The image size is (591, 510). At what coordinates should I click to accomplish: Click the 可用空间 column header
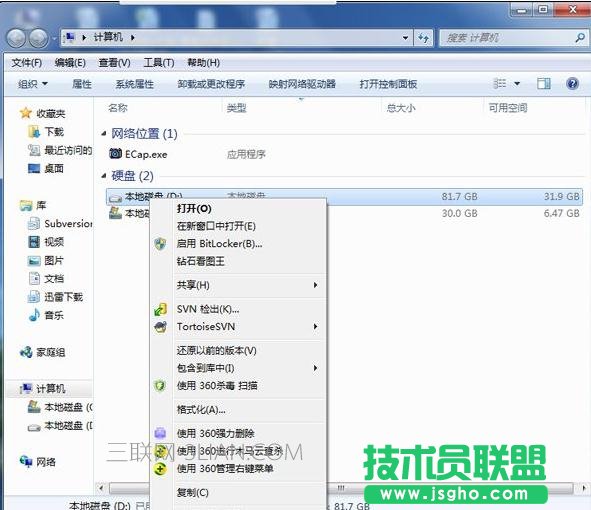pyautogui.click(x=508, y=108)
